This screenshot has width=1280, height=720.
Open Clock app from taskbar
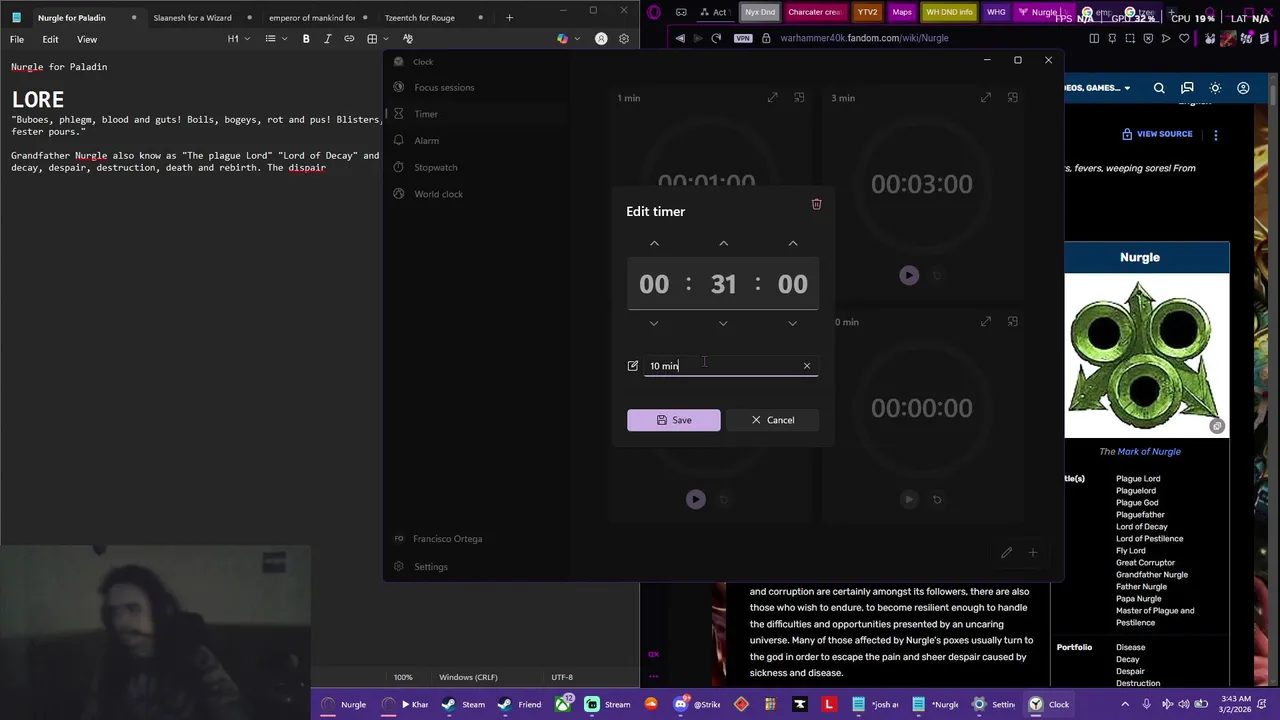(1050, 704)
